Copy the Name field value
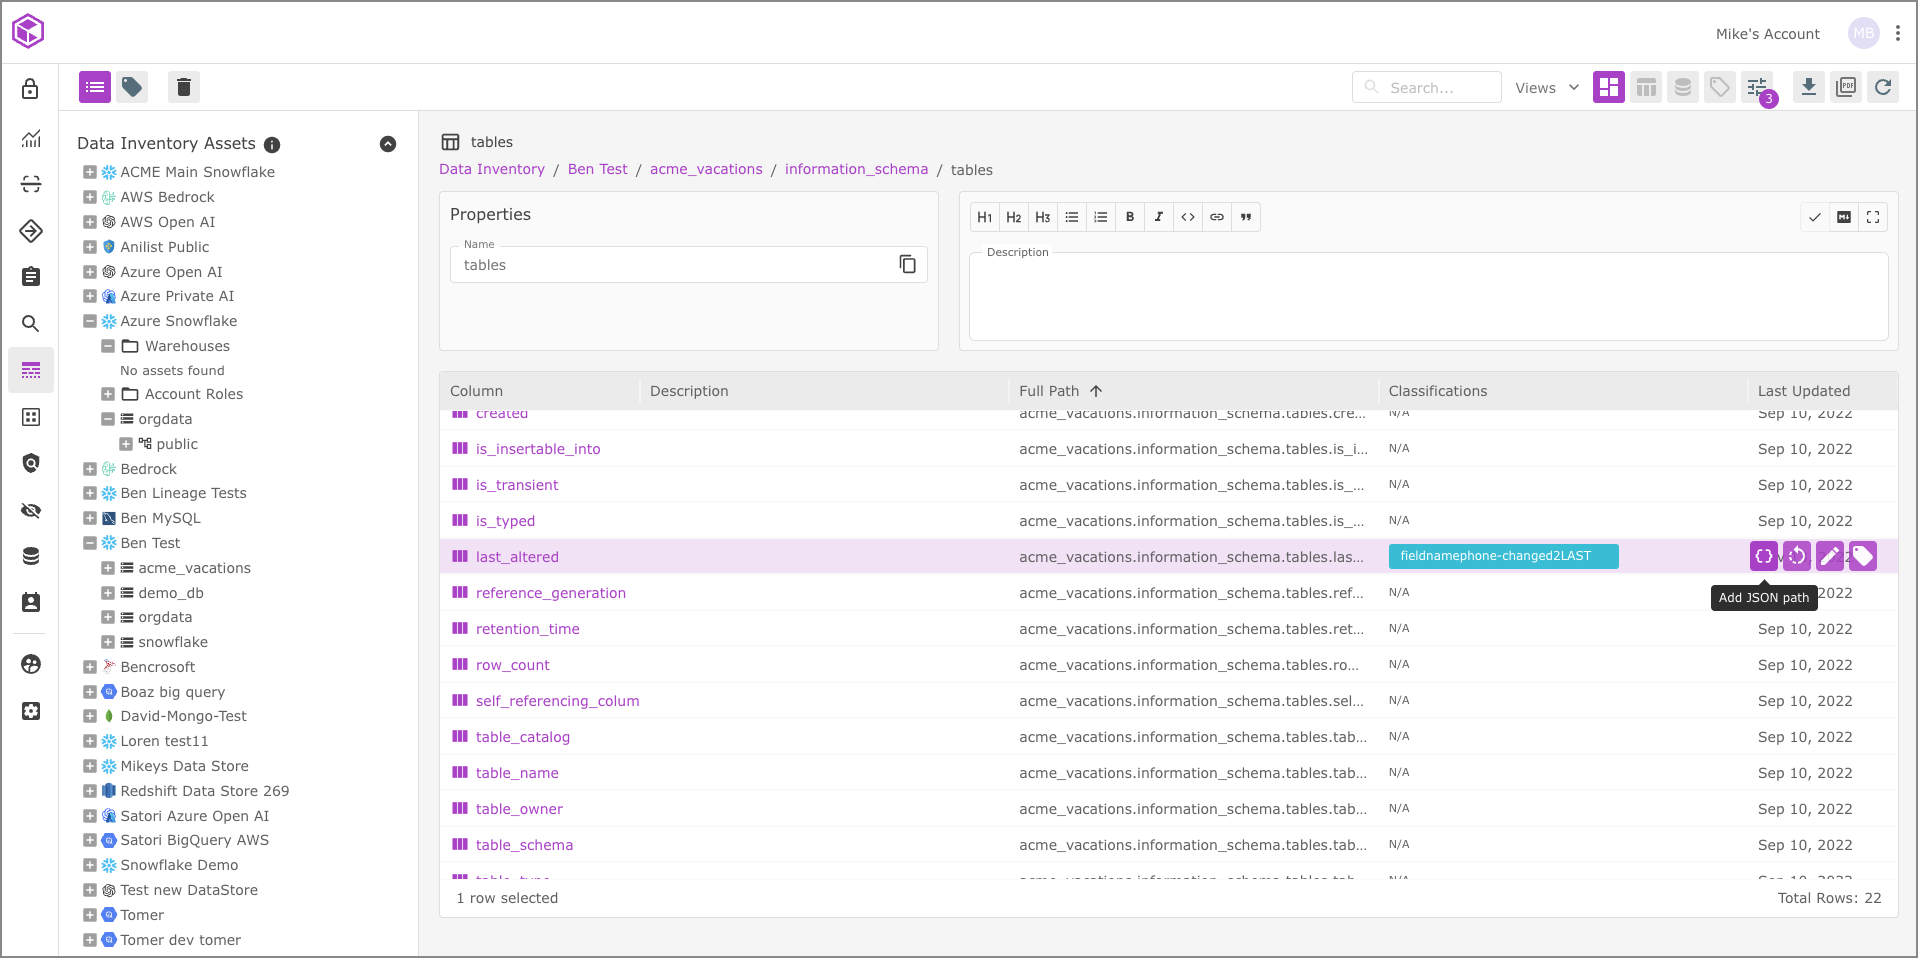1918x958 pixels. click(x=907, y=264)
